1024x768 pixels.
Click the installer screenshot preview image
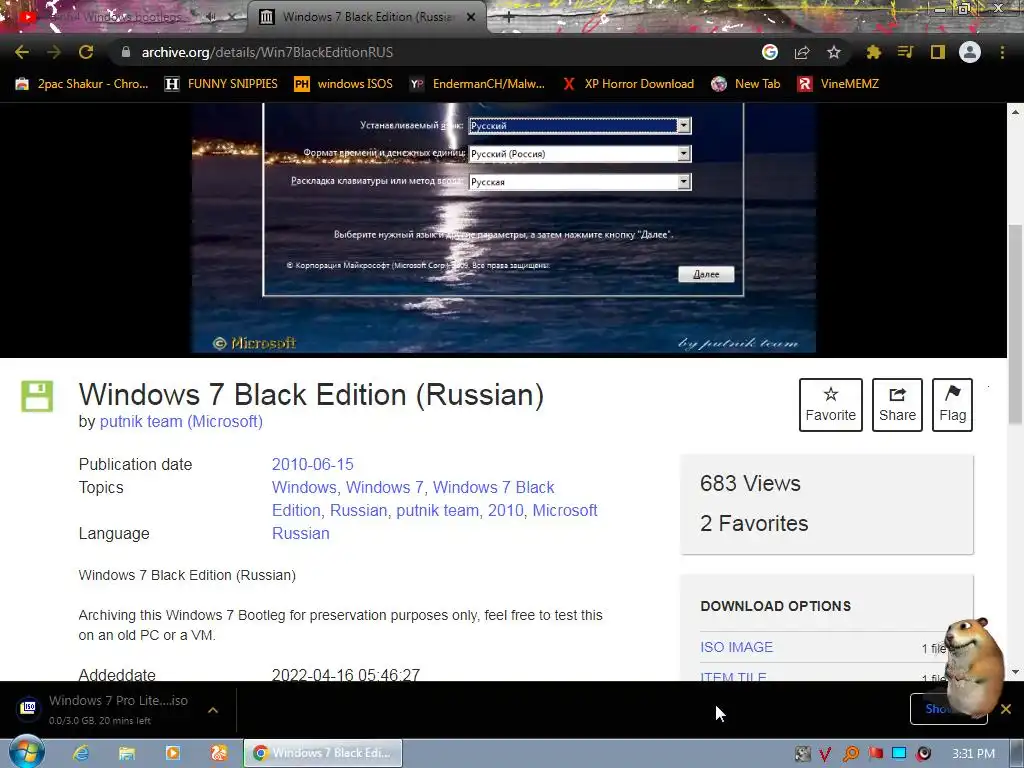tap(504, 227)
